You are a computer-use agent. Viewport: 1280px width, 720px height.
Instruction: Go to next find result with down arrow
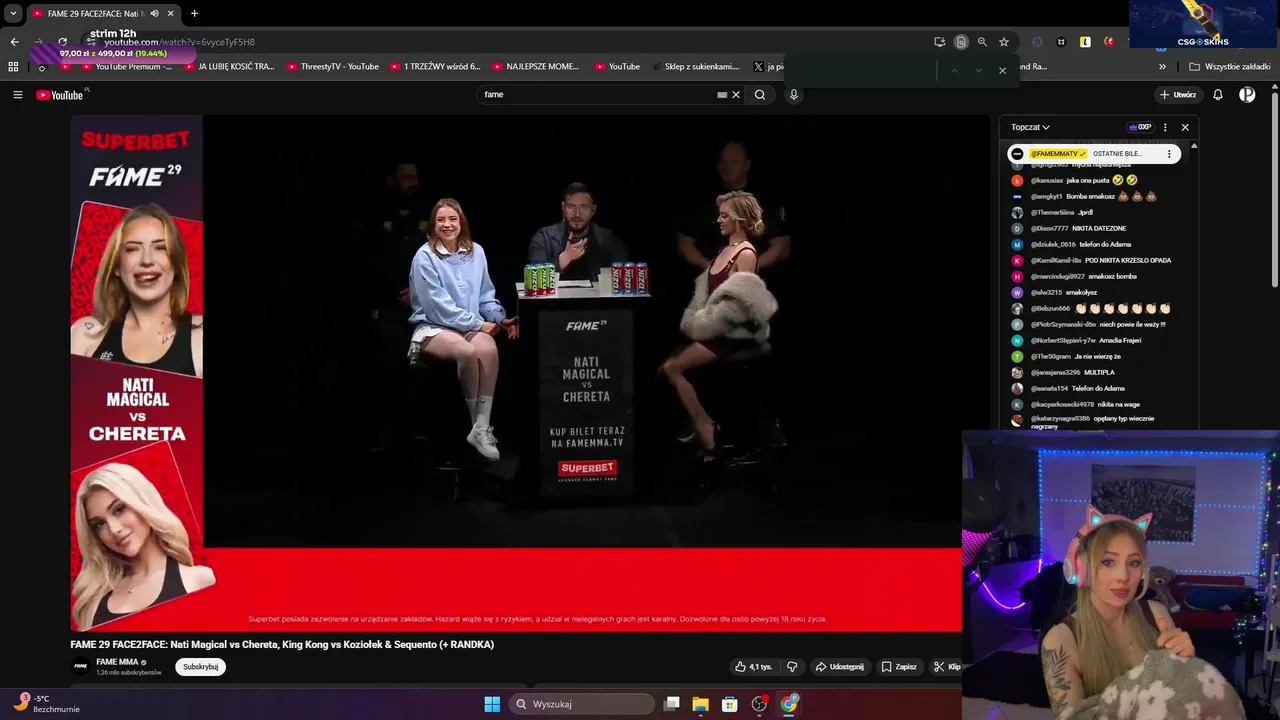pyautogui.click(x=978, y=70)
